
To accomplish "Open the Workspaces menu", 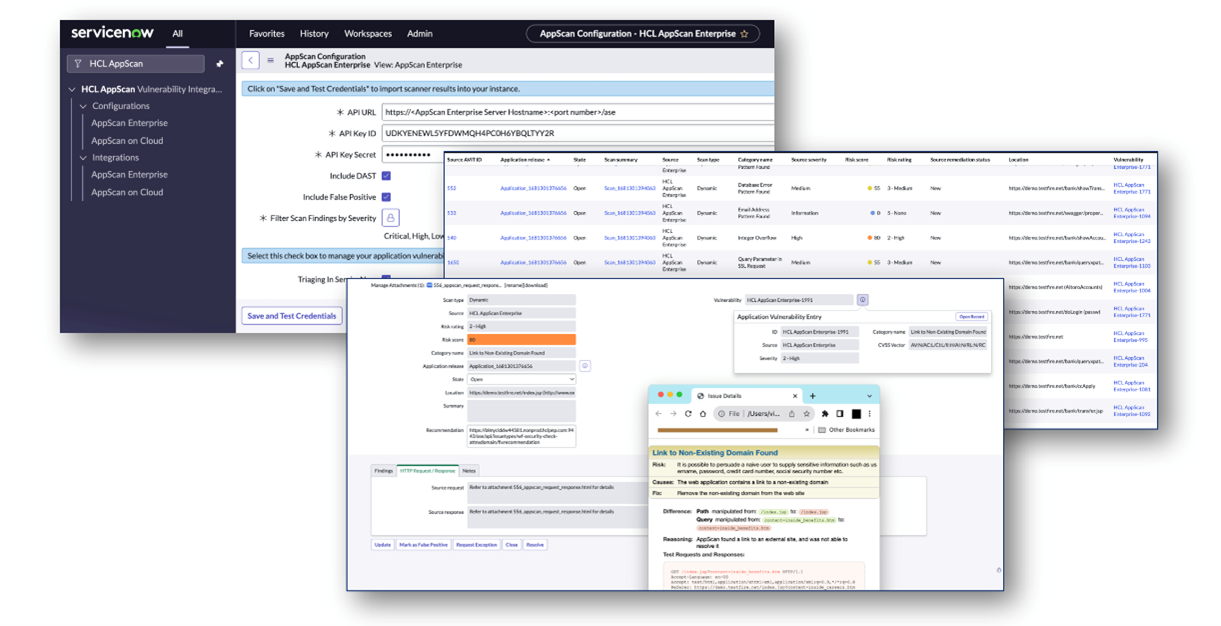I will 368,34.
